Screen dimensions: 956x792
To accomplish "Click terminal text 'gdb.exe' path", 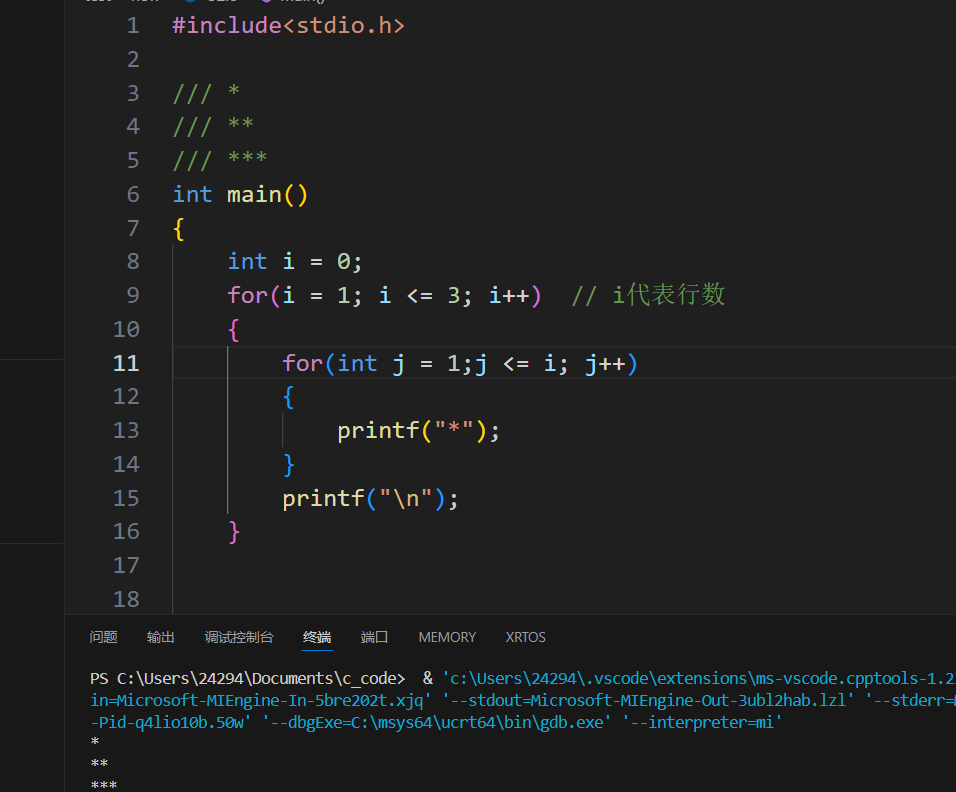I will pos(573,722).
